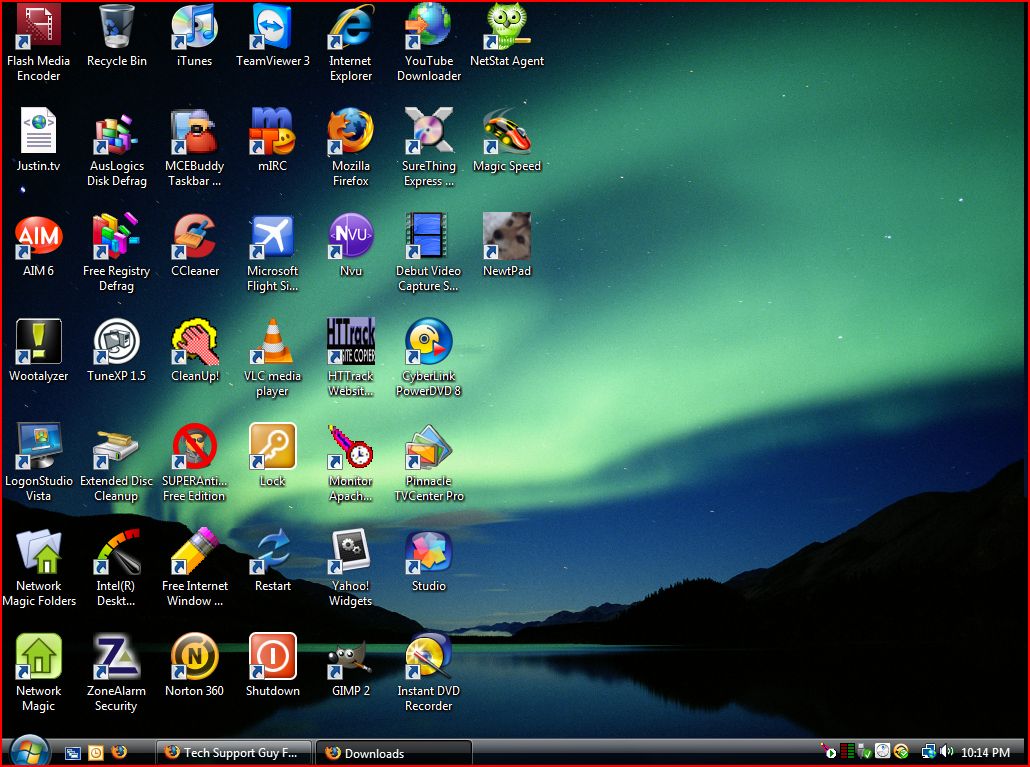Select the Magic Speed icon
The width and height of the screenshot is (1030, 767).
pyautogui.click(x=506, y=131)
